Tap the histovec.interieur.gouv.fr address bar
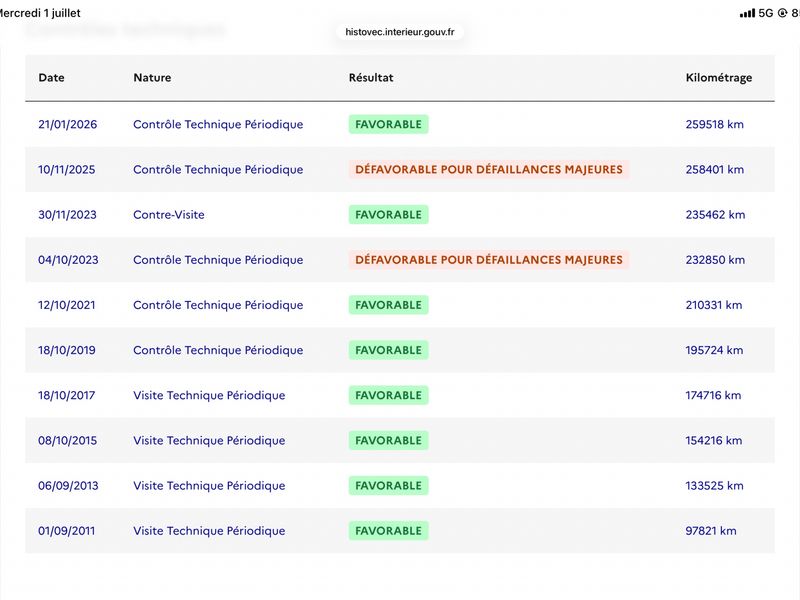The image size is (800, 600). click(399, 32)
